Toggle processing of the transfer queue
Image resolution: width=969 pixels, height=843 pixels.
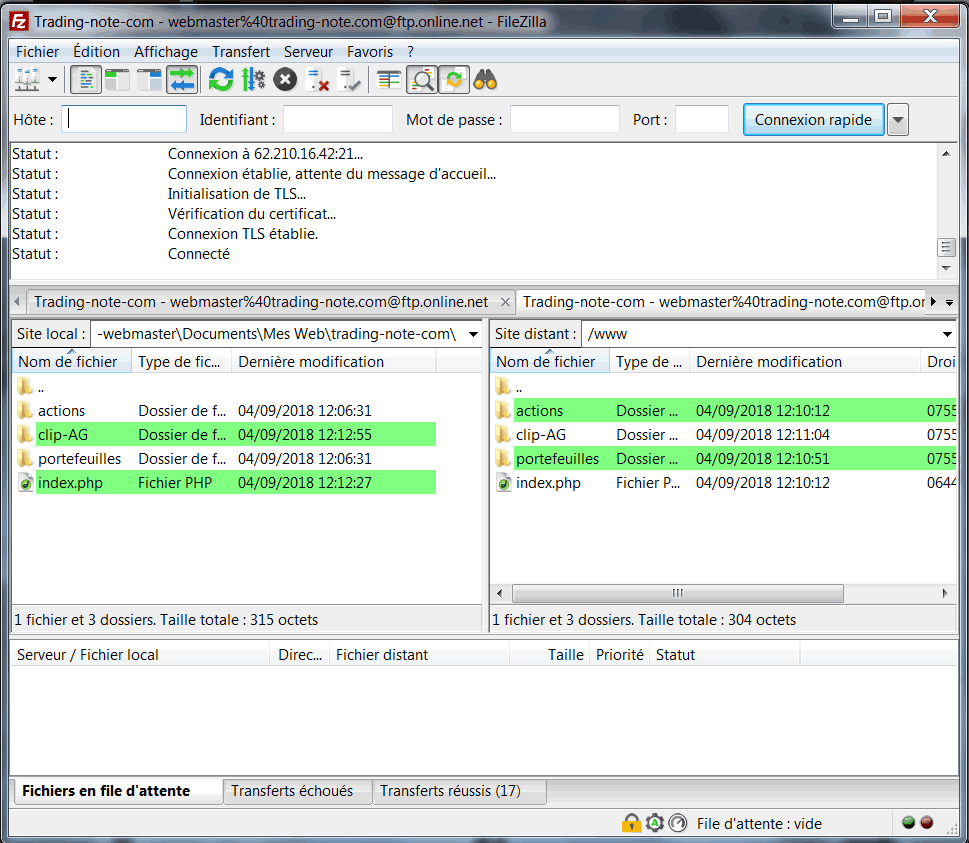[253, 80]
